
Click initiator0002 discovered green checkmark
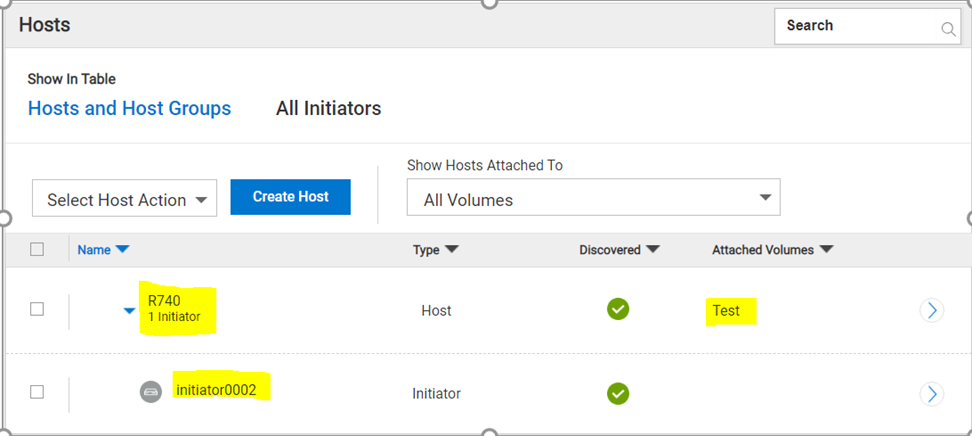click(x=618, y=393)
